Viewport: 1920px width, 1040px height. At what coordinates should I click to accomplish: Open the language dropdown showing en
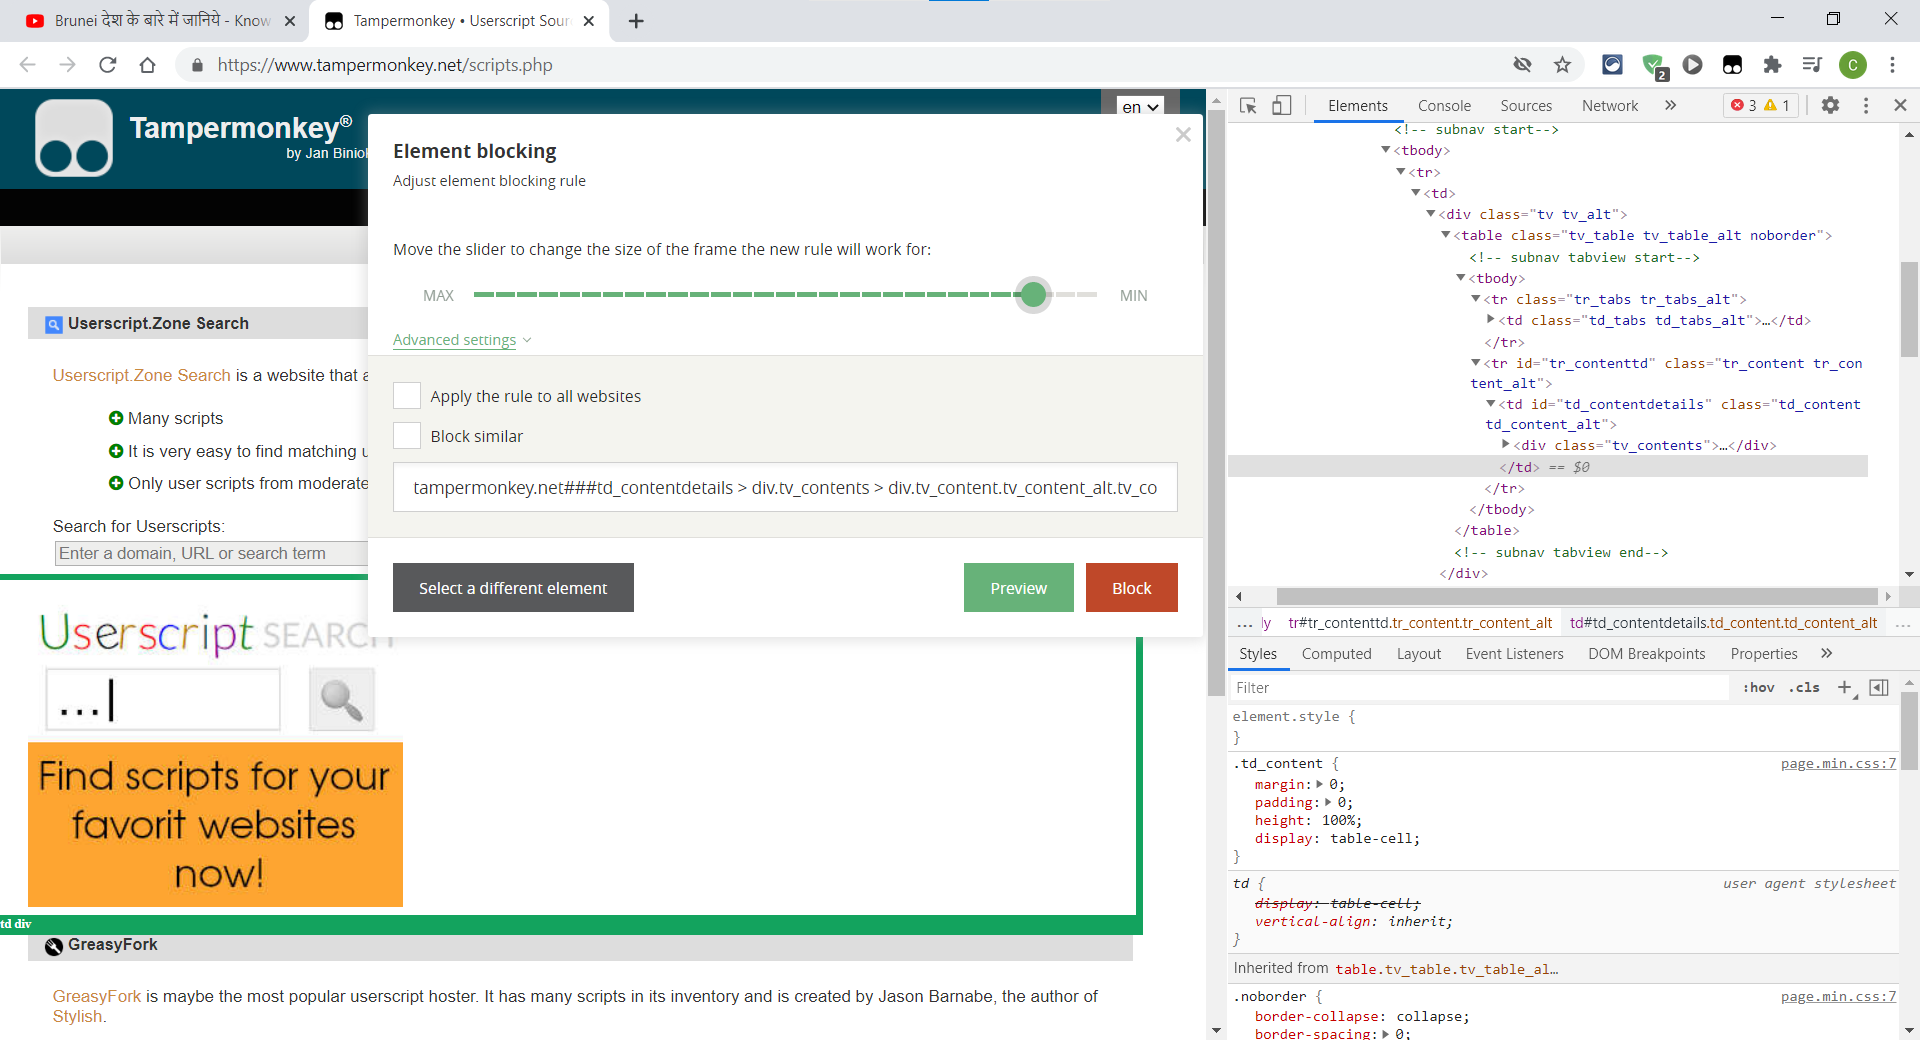(1138, 106)
